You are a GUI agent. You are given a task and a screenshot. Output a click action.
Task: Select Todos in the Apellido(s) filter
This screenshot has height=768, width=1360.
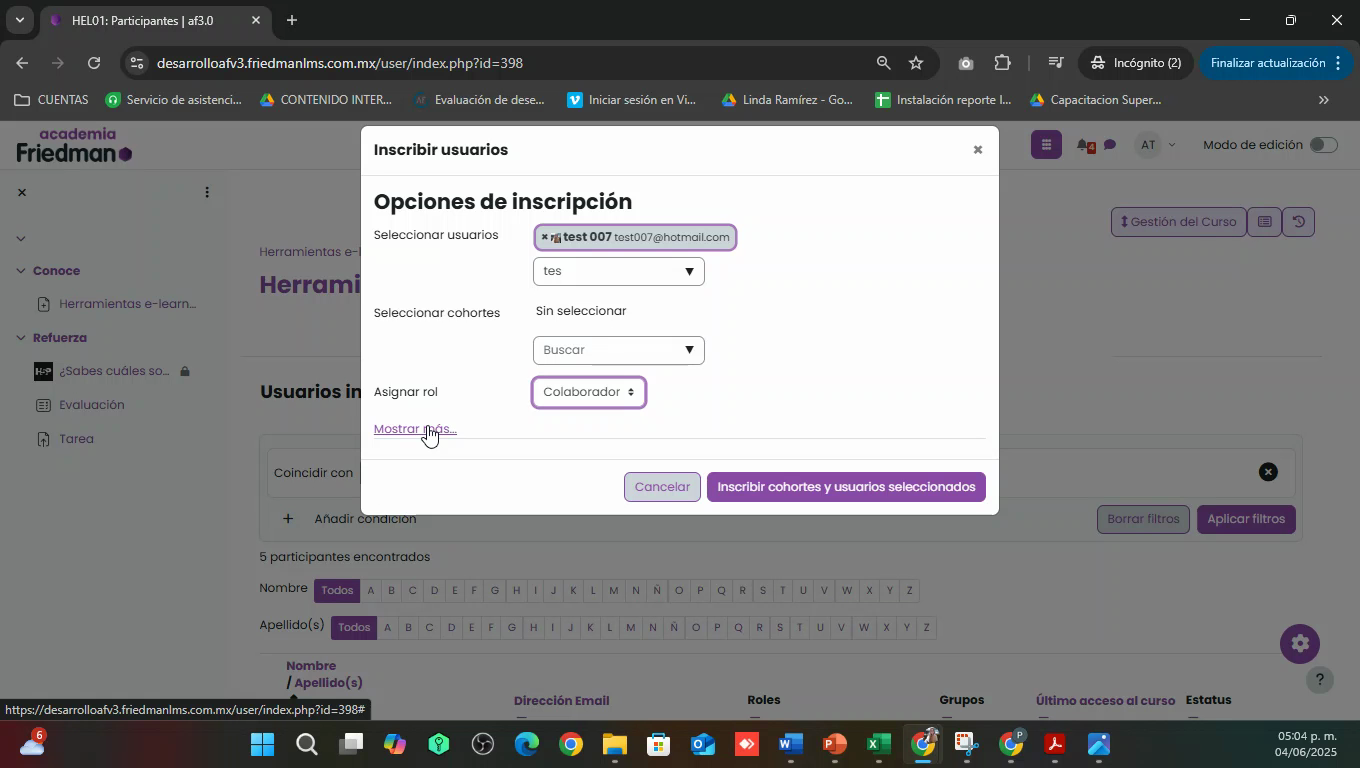click(x=354, y=627)
